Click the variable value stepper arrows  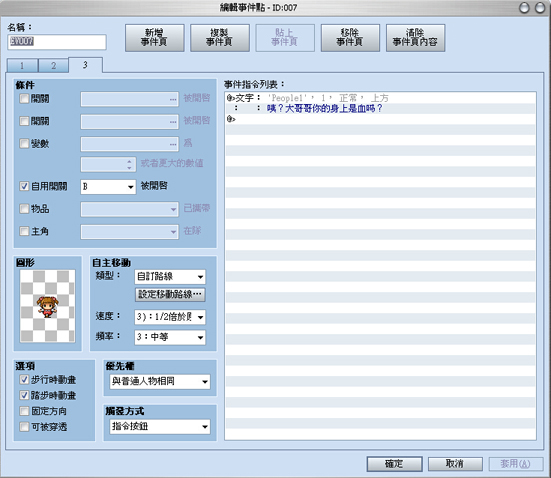[129, 164]
